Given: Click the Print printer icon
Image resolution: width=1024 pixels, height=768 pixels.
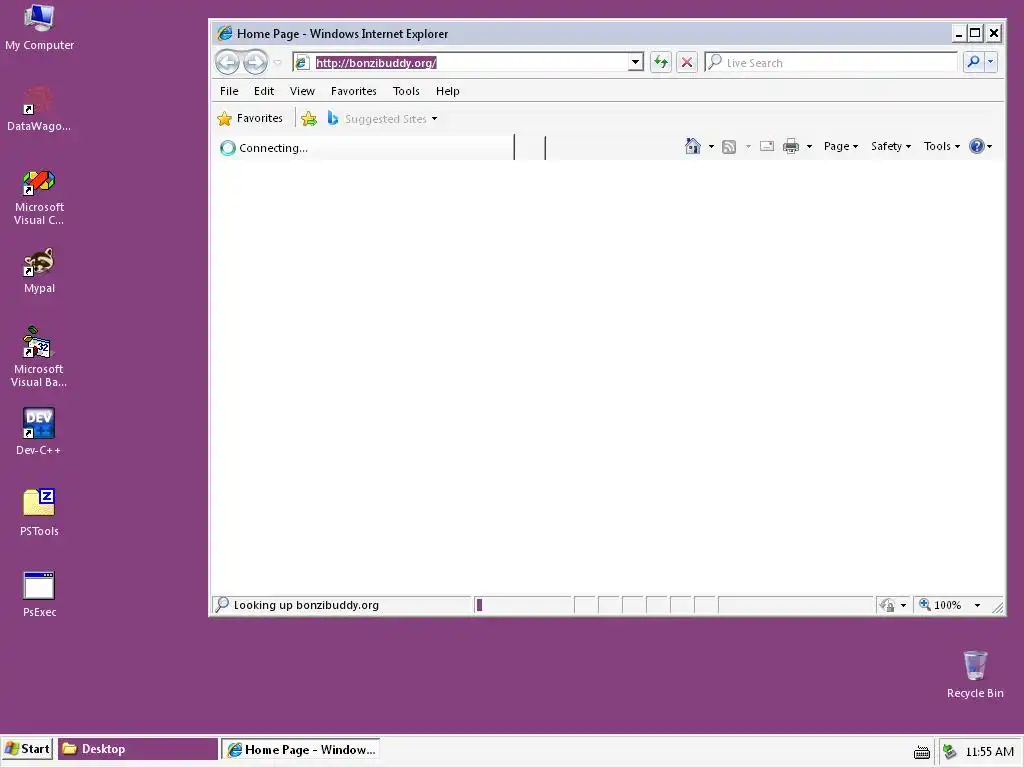Looking at the screenshot, I should pyautogui.click(x=791, y=146).
